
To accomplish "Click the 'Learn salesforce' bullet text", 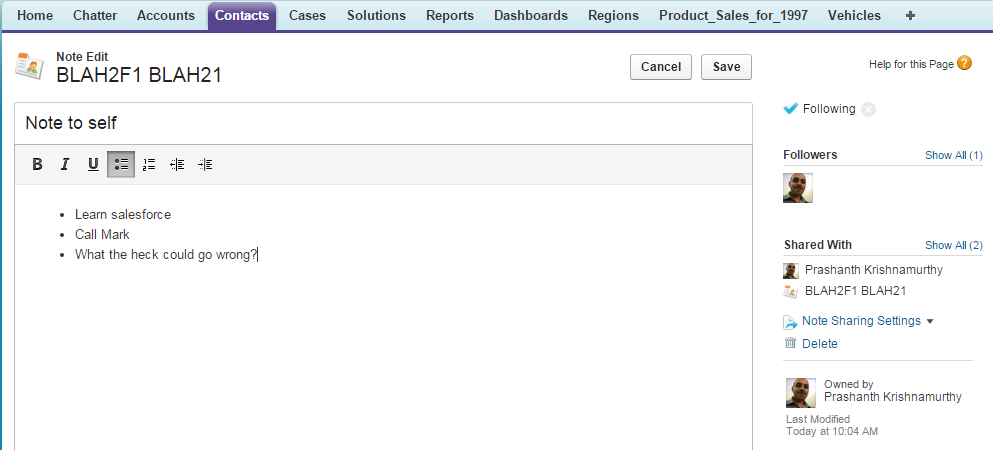I will click(123, 215).
